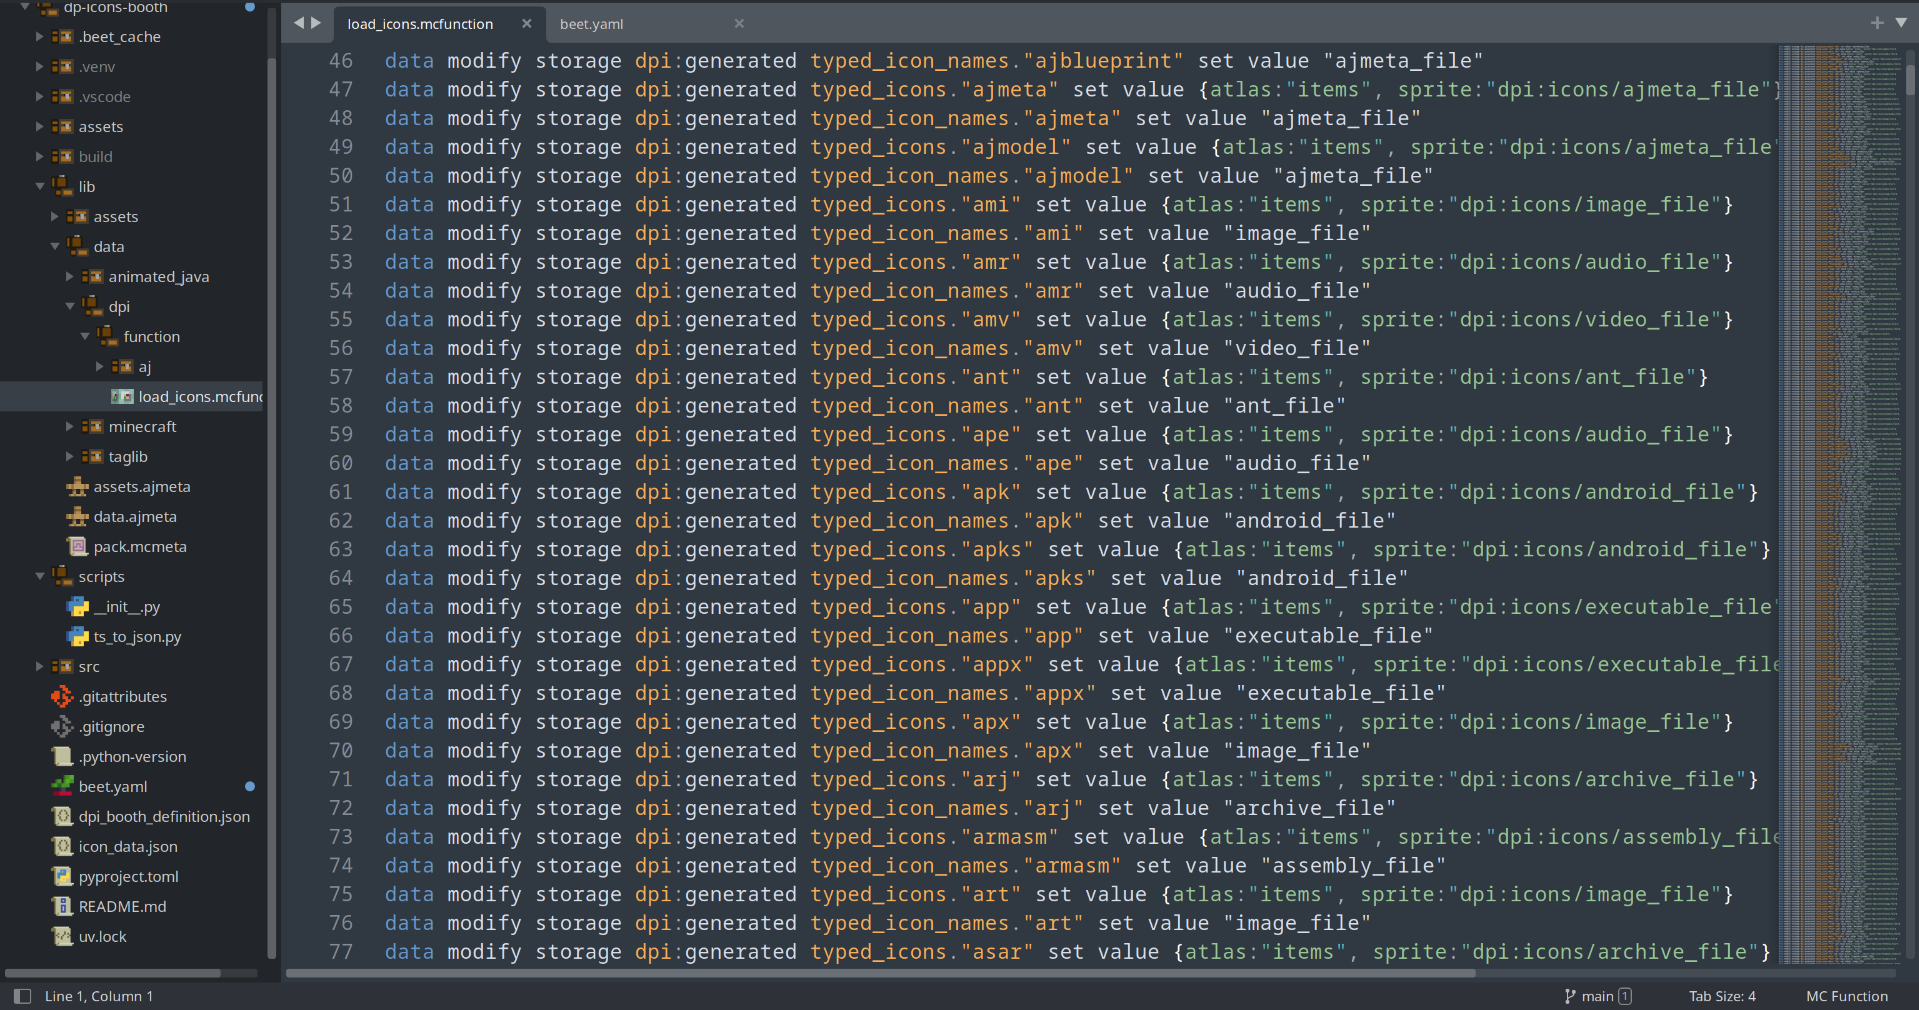The width and height of the screenshot is (1919, 1010).
Task: Change the MC Function syntax selector
Action: tap(1847, 996)
